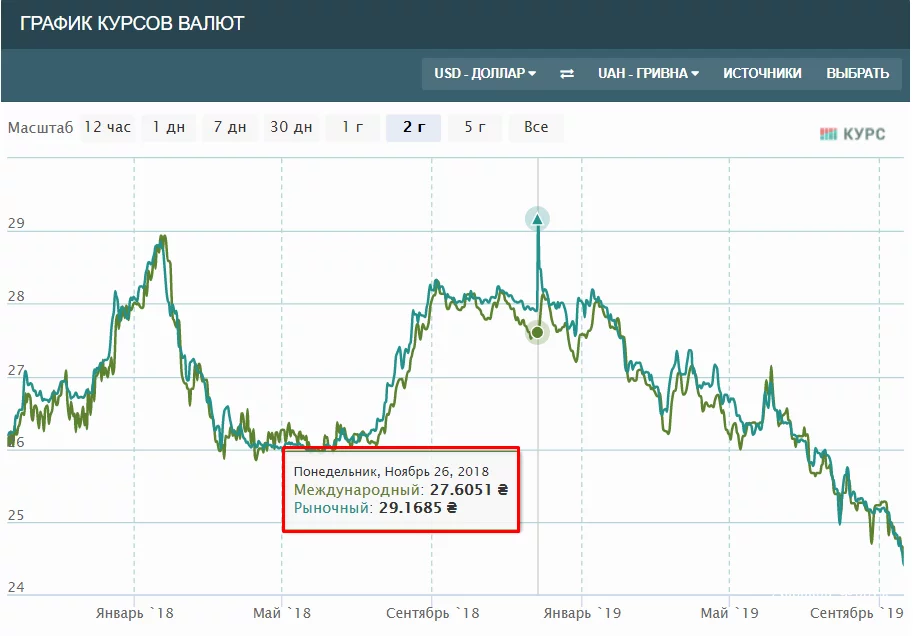The width and height of the screenshot is (913, 636).
Task: Open the UAH - ГРИВНА currency dropdown
Action: click(x=648, y=73)
